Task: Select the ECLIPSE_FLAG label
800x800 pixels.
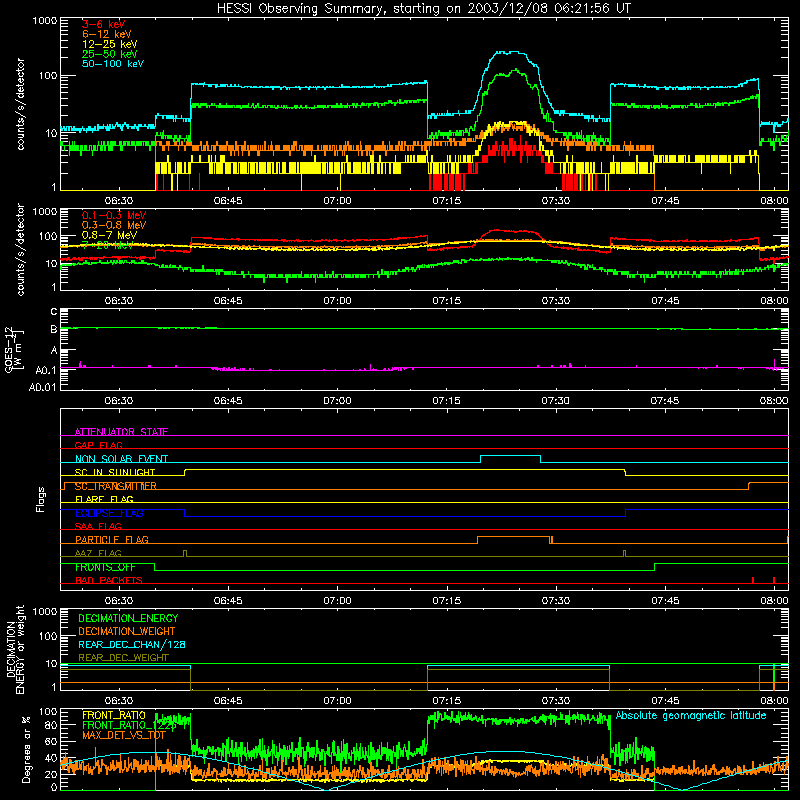Action: pyautogui.click(x=109, y=513)
